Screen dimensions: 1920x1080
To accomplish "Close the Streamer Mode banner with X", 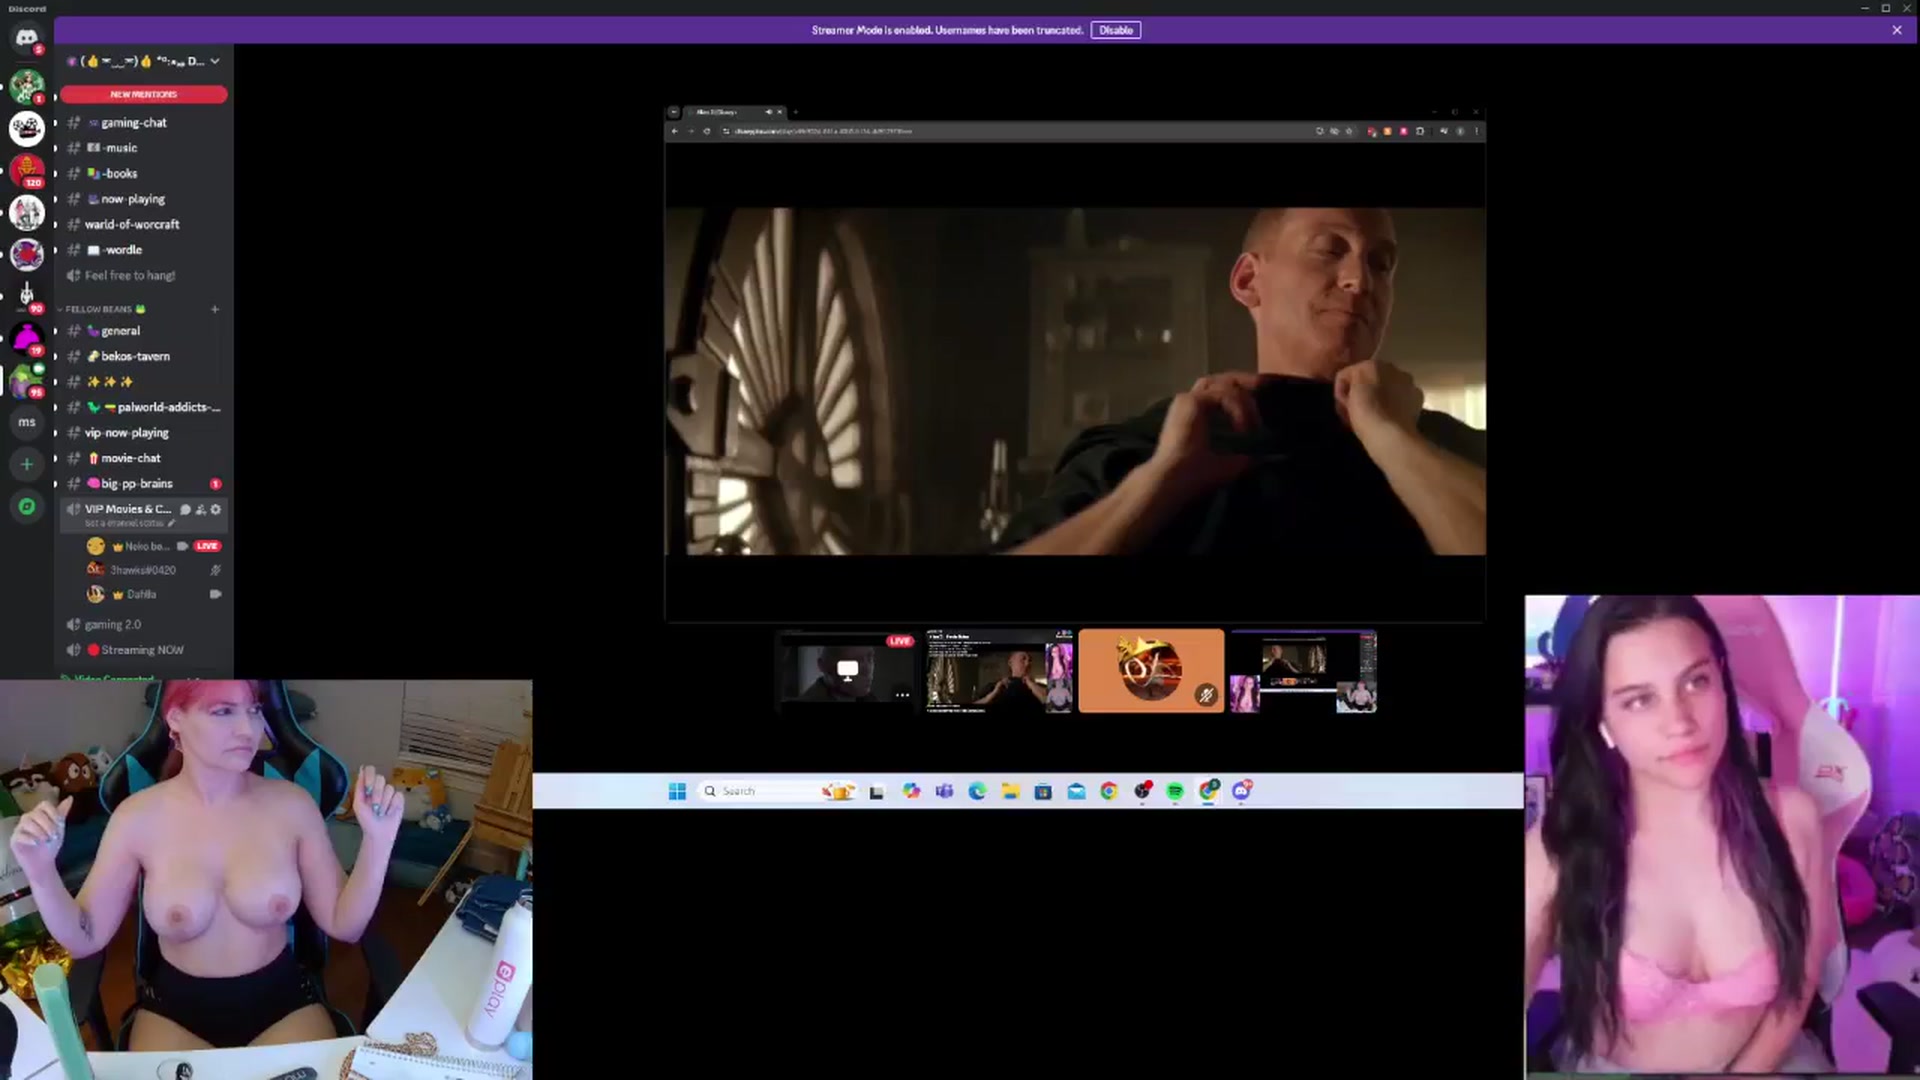I will (x=1897, y=30).
